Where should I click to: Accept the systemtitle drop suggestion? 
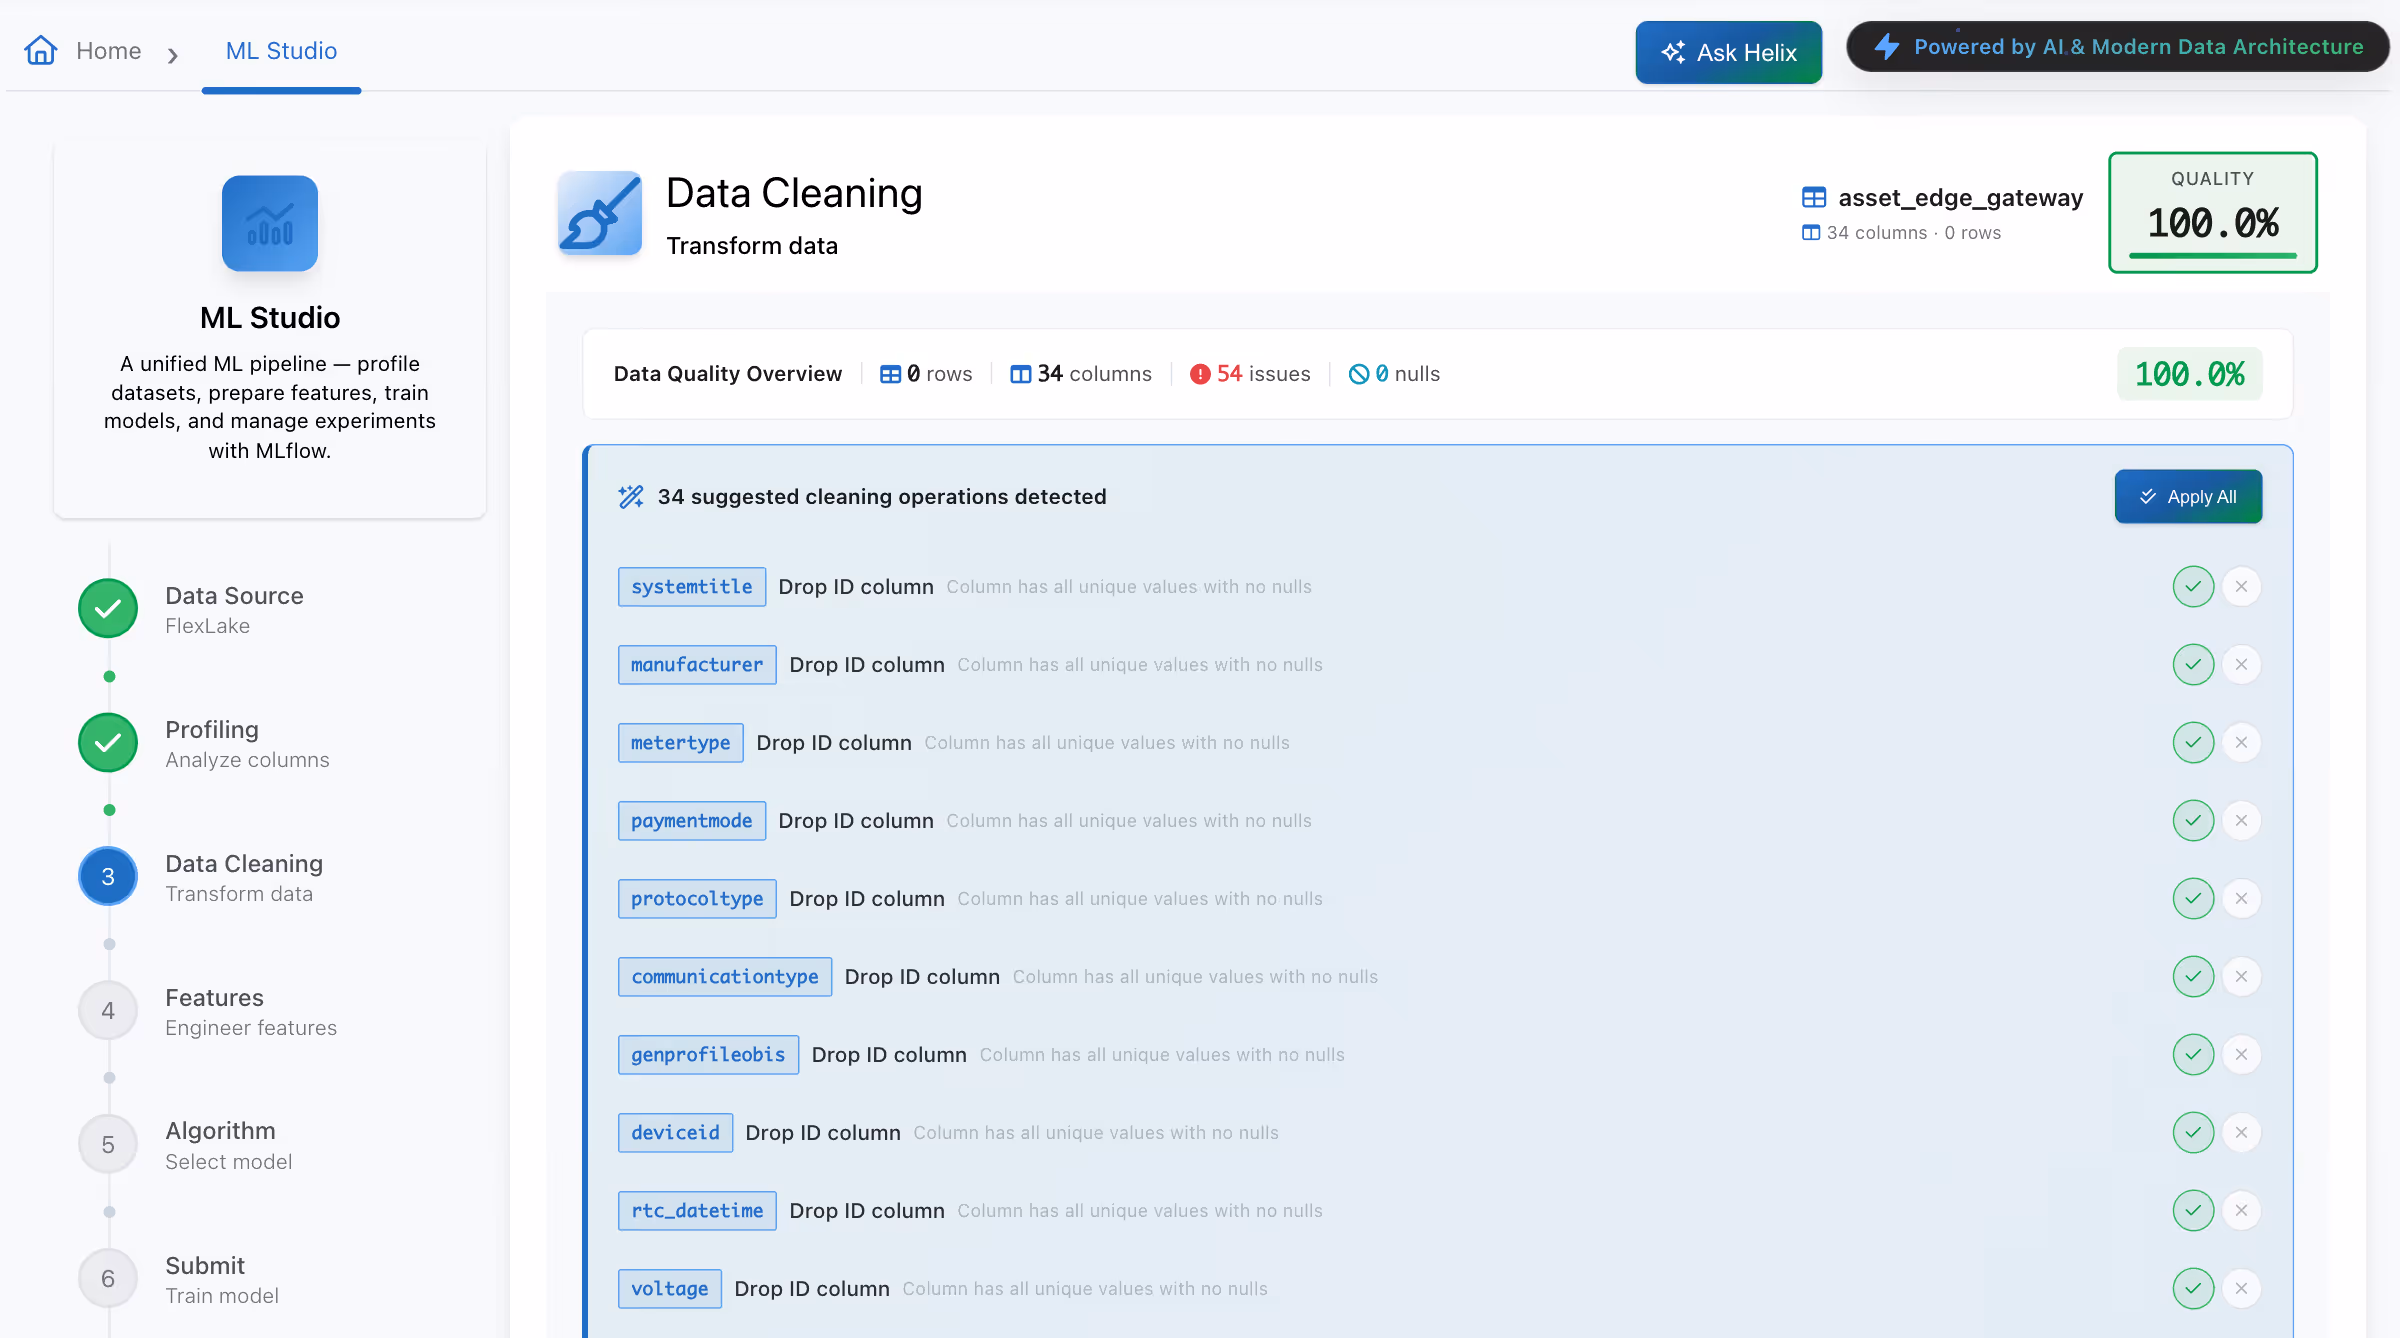pos(2193,587)
